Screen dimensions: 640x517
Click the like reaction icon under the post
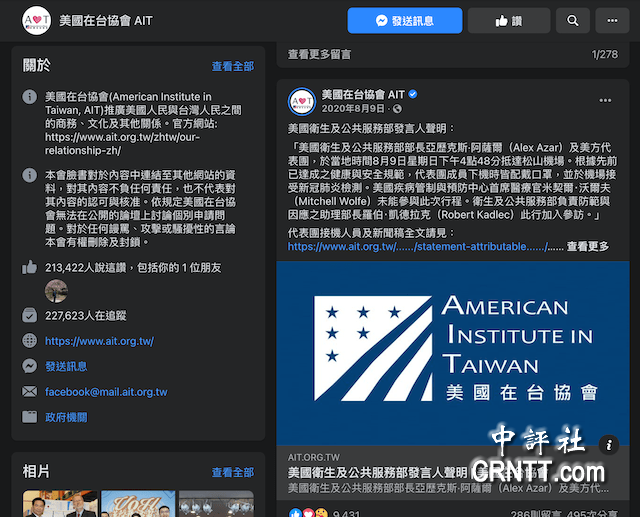pyautogui.click(x=295, y=513)
